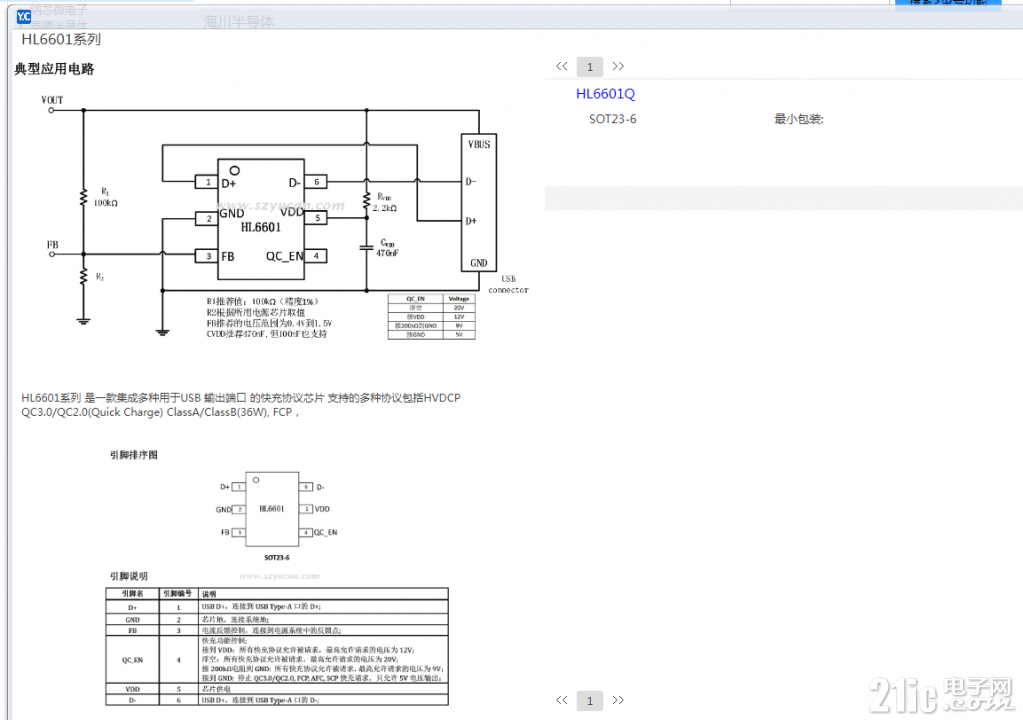Click the "最小包装:" label
The image size is (1023, 720).
pos(799,119)
